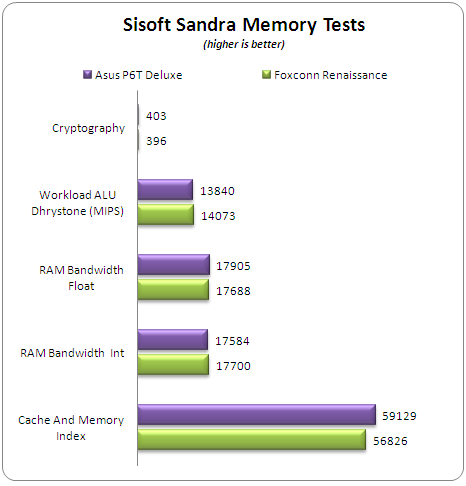Click the chart title Sisoft Sandra Memory Tests

pyautogui.click(x=244, y=25)
